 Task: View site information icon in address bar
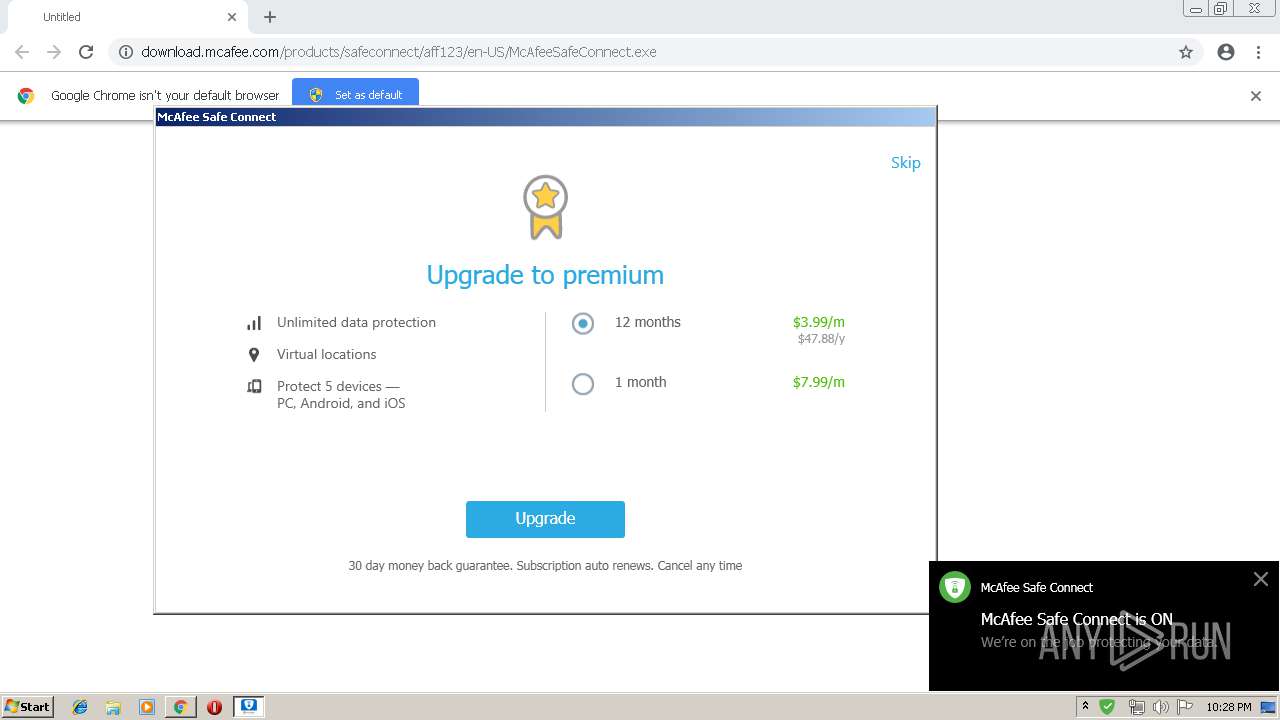pyautogui.click(x=126, y=52)
